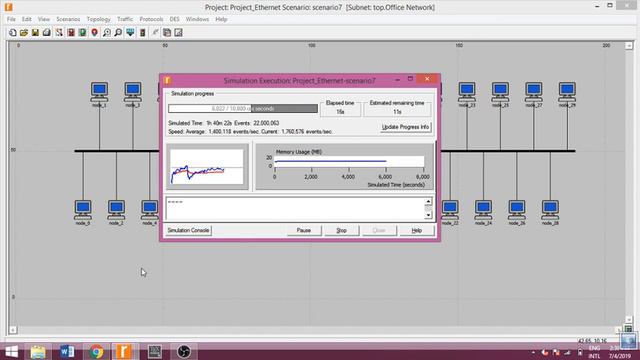Open the Simulation Console button
Image resolution: width=640 pixels, height=360 pixels.
(x=188, y=230)
